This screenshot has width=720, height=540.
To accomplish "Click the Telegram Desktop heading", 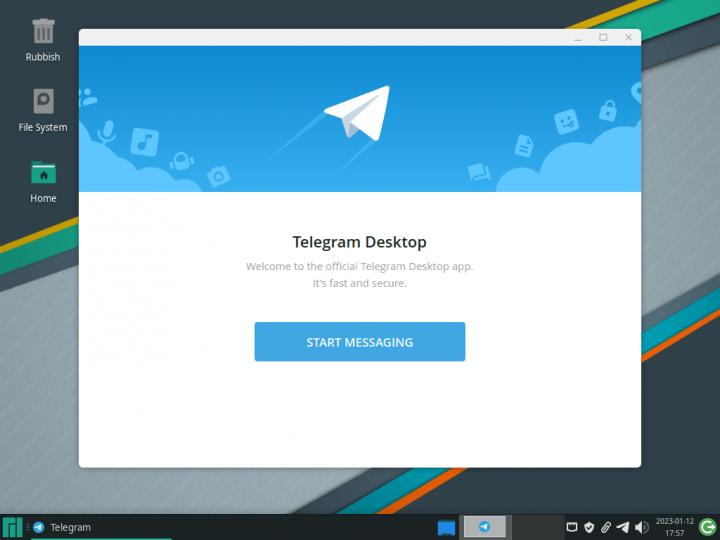I will 360,242.
